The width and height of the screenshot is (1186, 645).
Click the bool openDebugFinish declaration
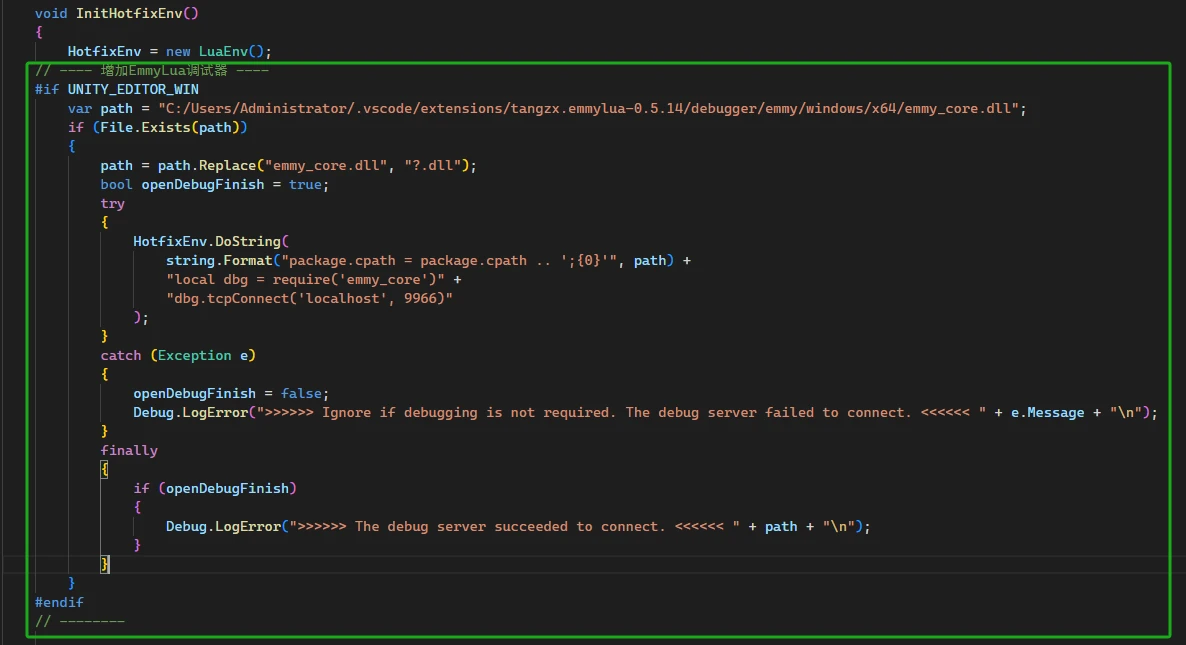coord(215,185)
